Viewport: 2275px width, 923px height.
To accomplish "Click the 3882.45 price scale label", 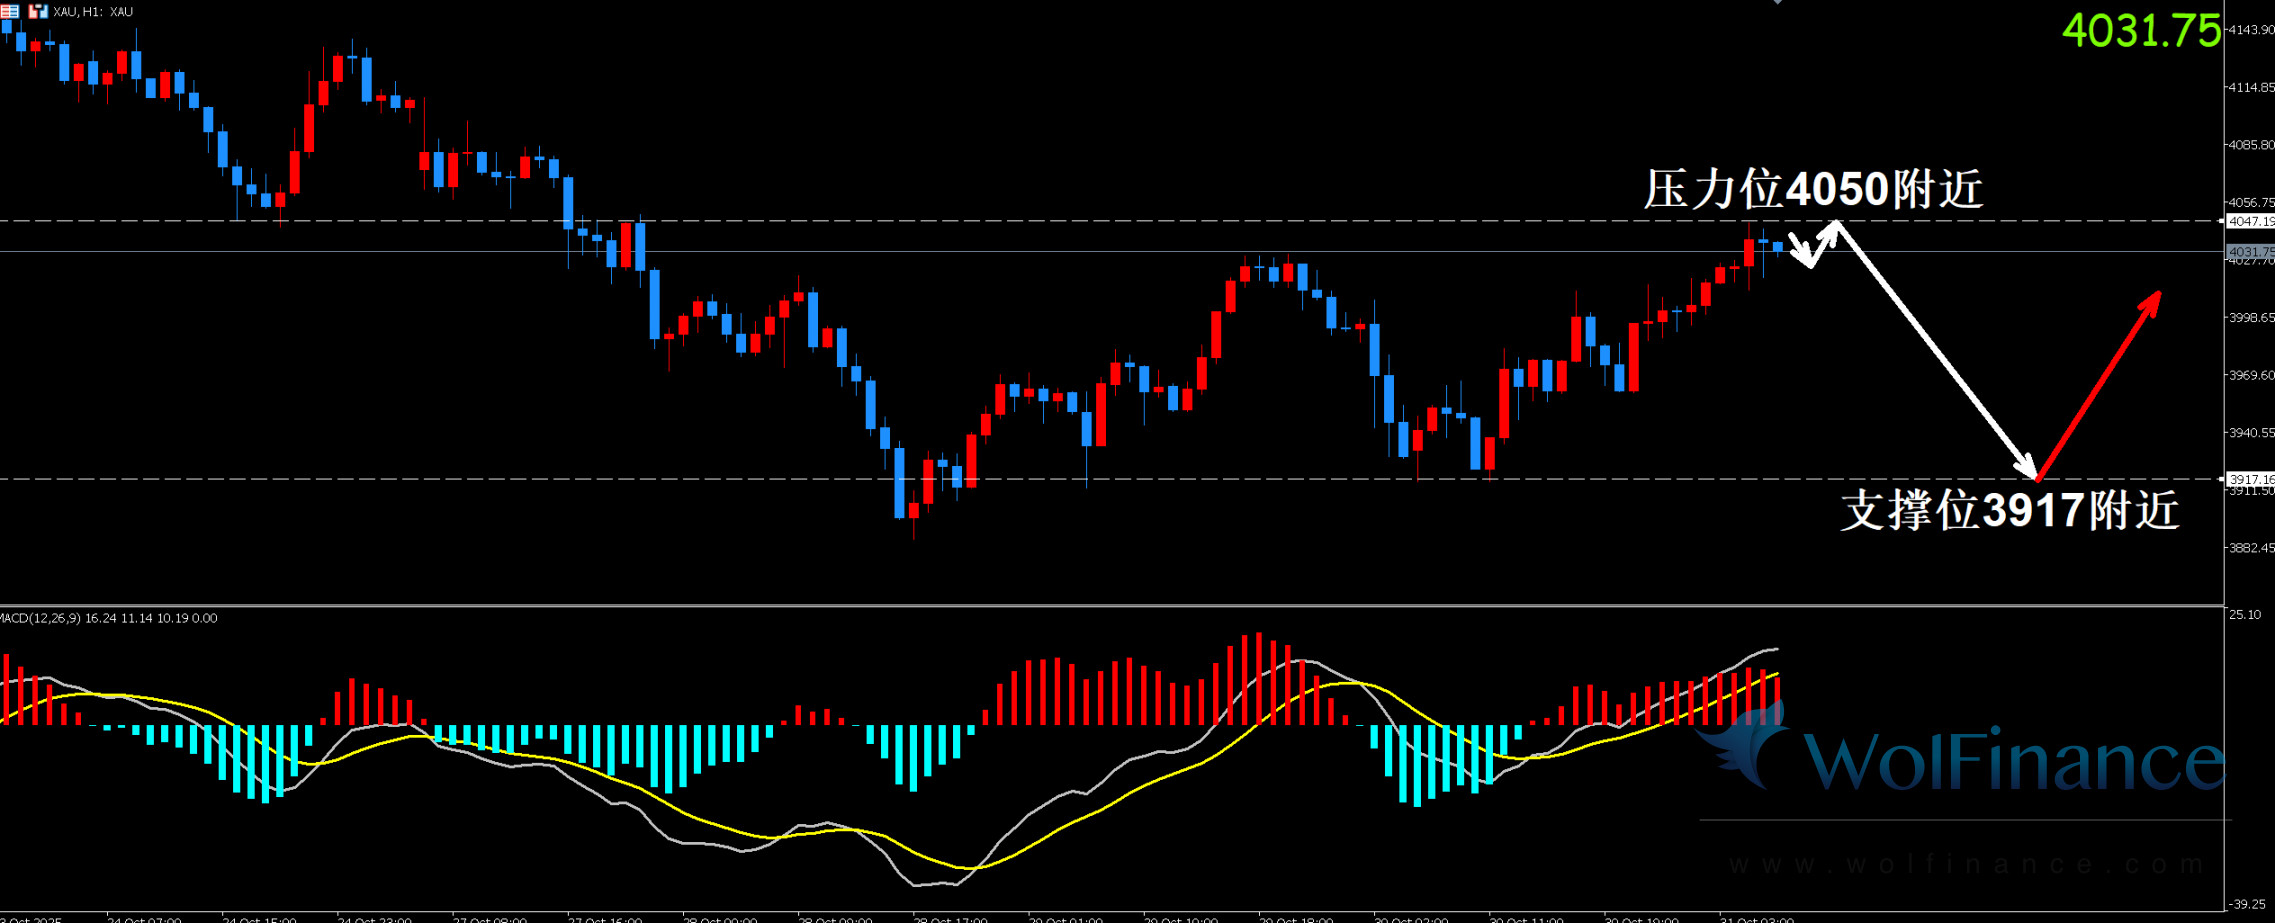I will [2250, 548].
